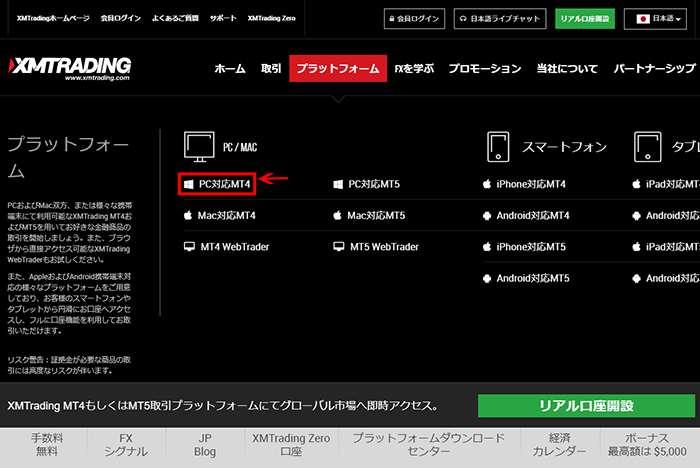Viewport: 700px width, 468px height.
Task: Click FXシグナル footer item
Action: (126, 445)
